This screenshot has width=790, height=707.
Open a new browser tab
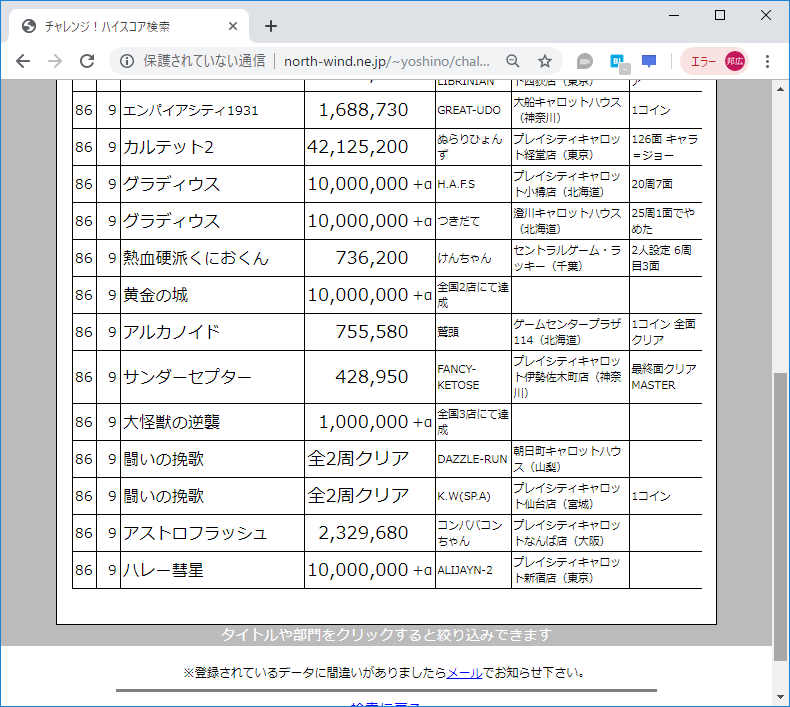271,26
